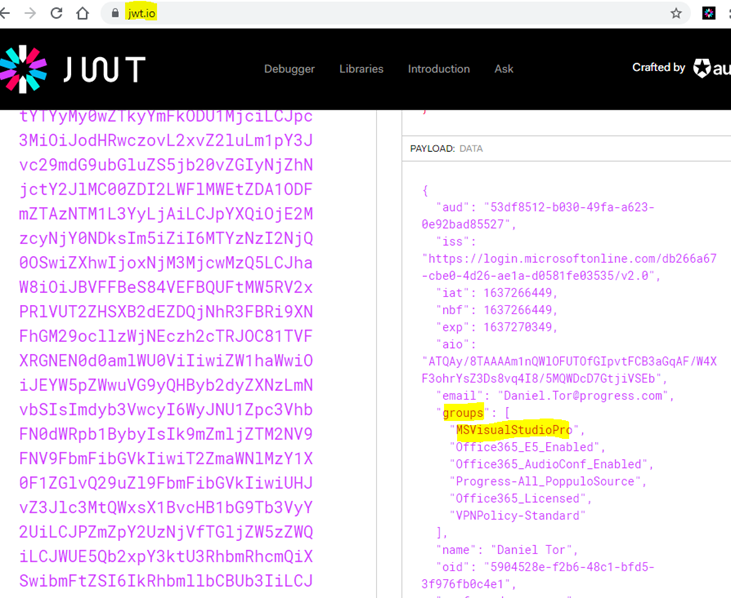Open the Introduction nav item
Image resolution: width=731 pixels, height=598 pixels.
click(439, 69)
